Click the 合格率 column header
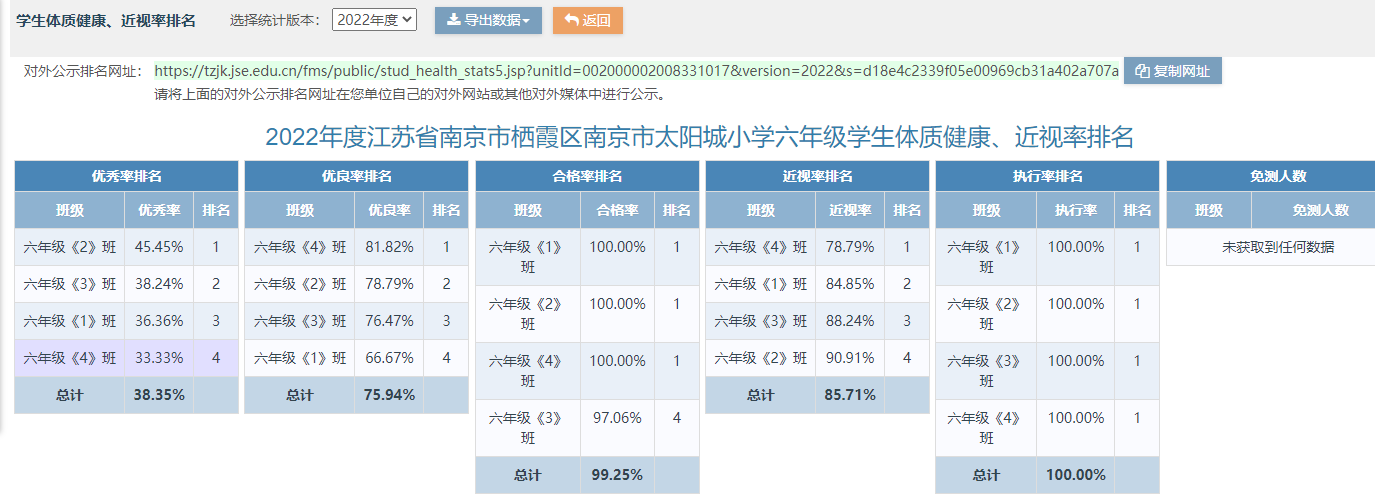1375x501 pixels. click(x=617, y=210)
